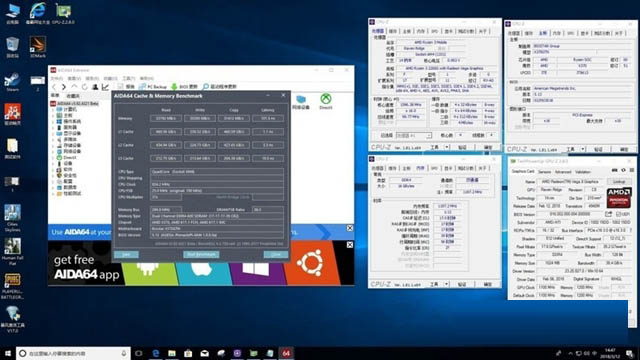640x360 pixels.
Task: Switch to Validation tab in GPU-Z
Action: [582, 172]
